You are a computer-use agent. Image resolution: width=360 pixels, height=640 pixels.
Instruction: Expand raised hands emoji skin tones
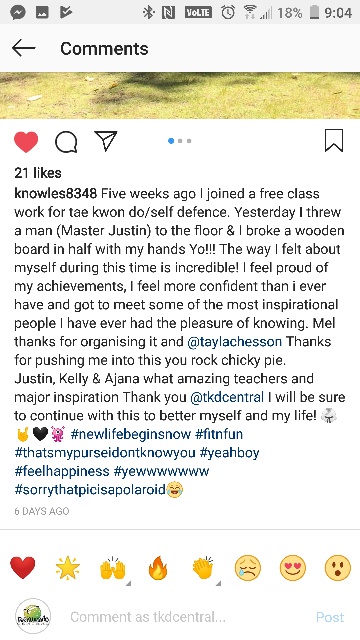pos(113,569)
